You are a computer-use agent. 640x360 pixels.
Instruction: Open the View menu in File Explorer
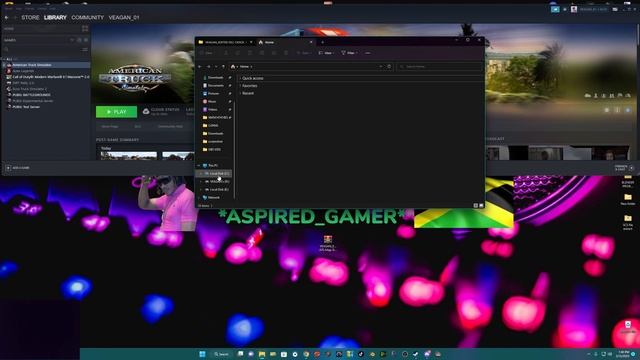[327, 53]
